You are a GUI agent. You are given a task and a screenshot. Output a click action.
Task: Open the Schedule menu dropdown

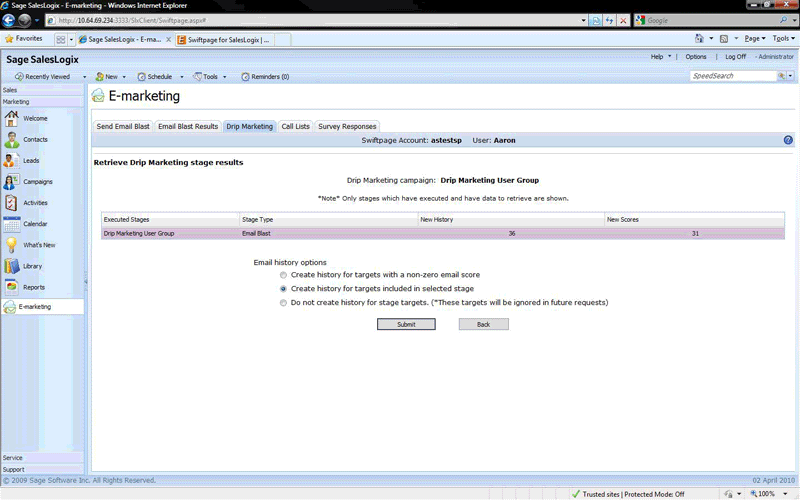click(x=182, y=77)
